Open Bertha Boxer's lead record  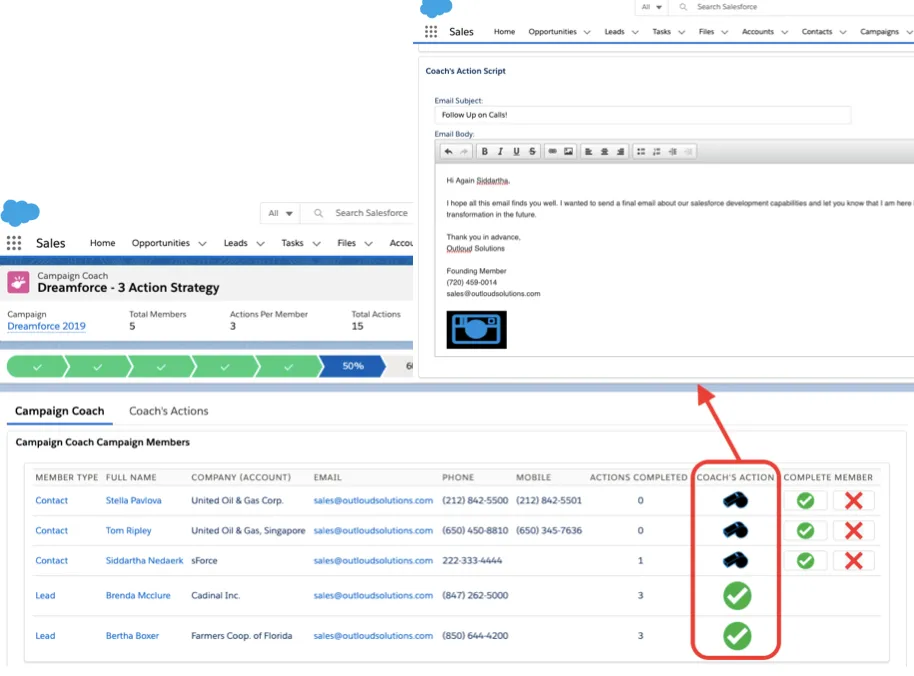[x=132, y=636]
